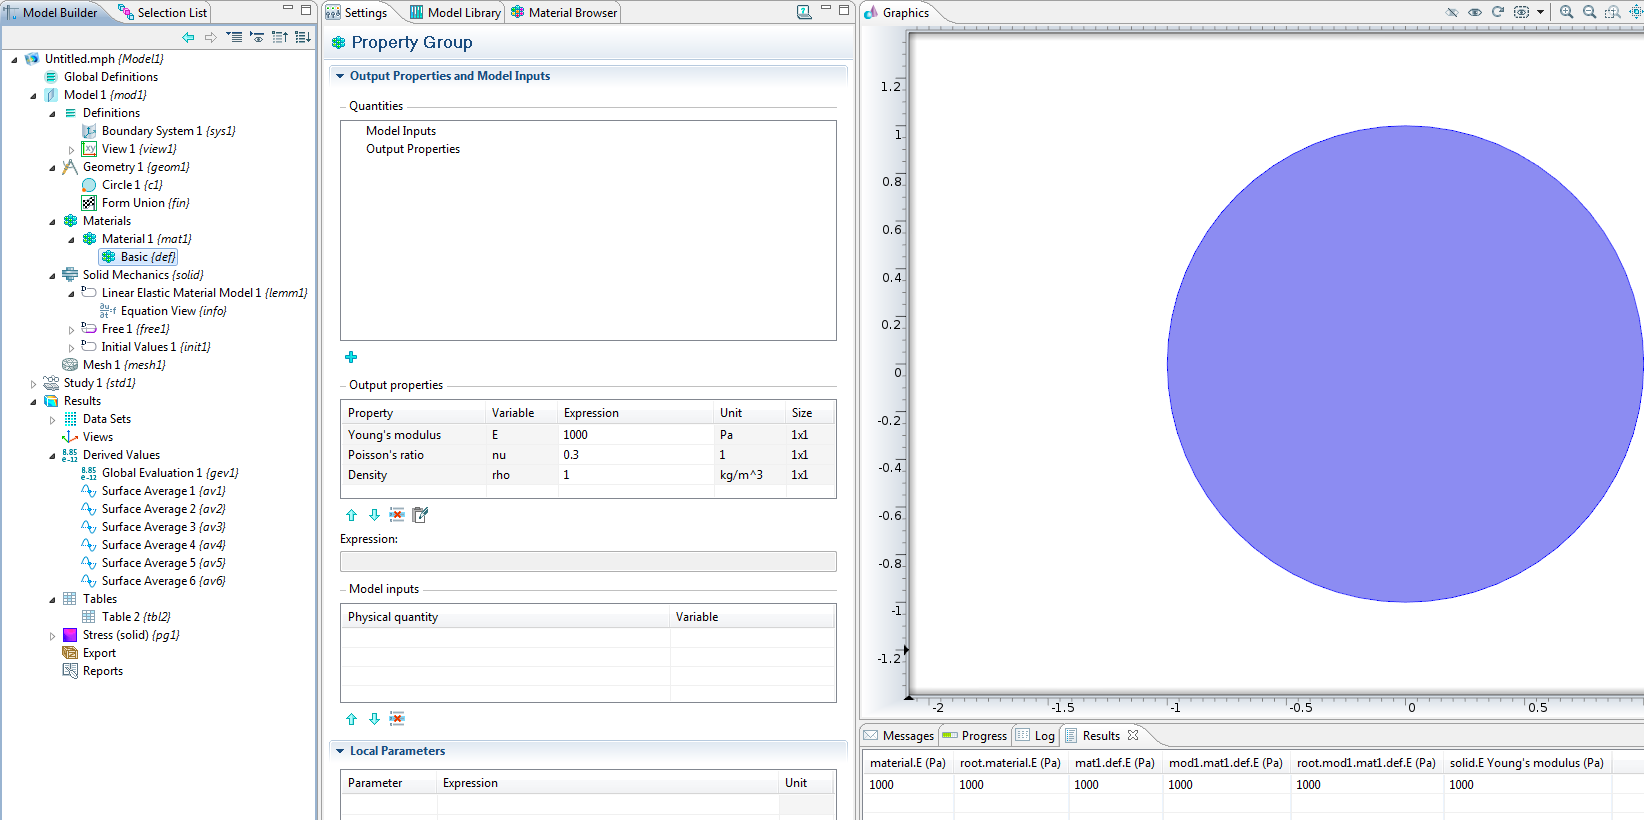Open the Material Browser tab
The width and height of the screenshot is (1644, 820).
(x=564, y=12)
